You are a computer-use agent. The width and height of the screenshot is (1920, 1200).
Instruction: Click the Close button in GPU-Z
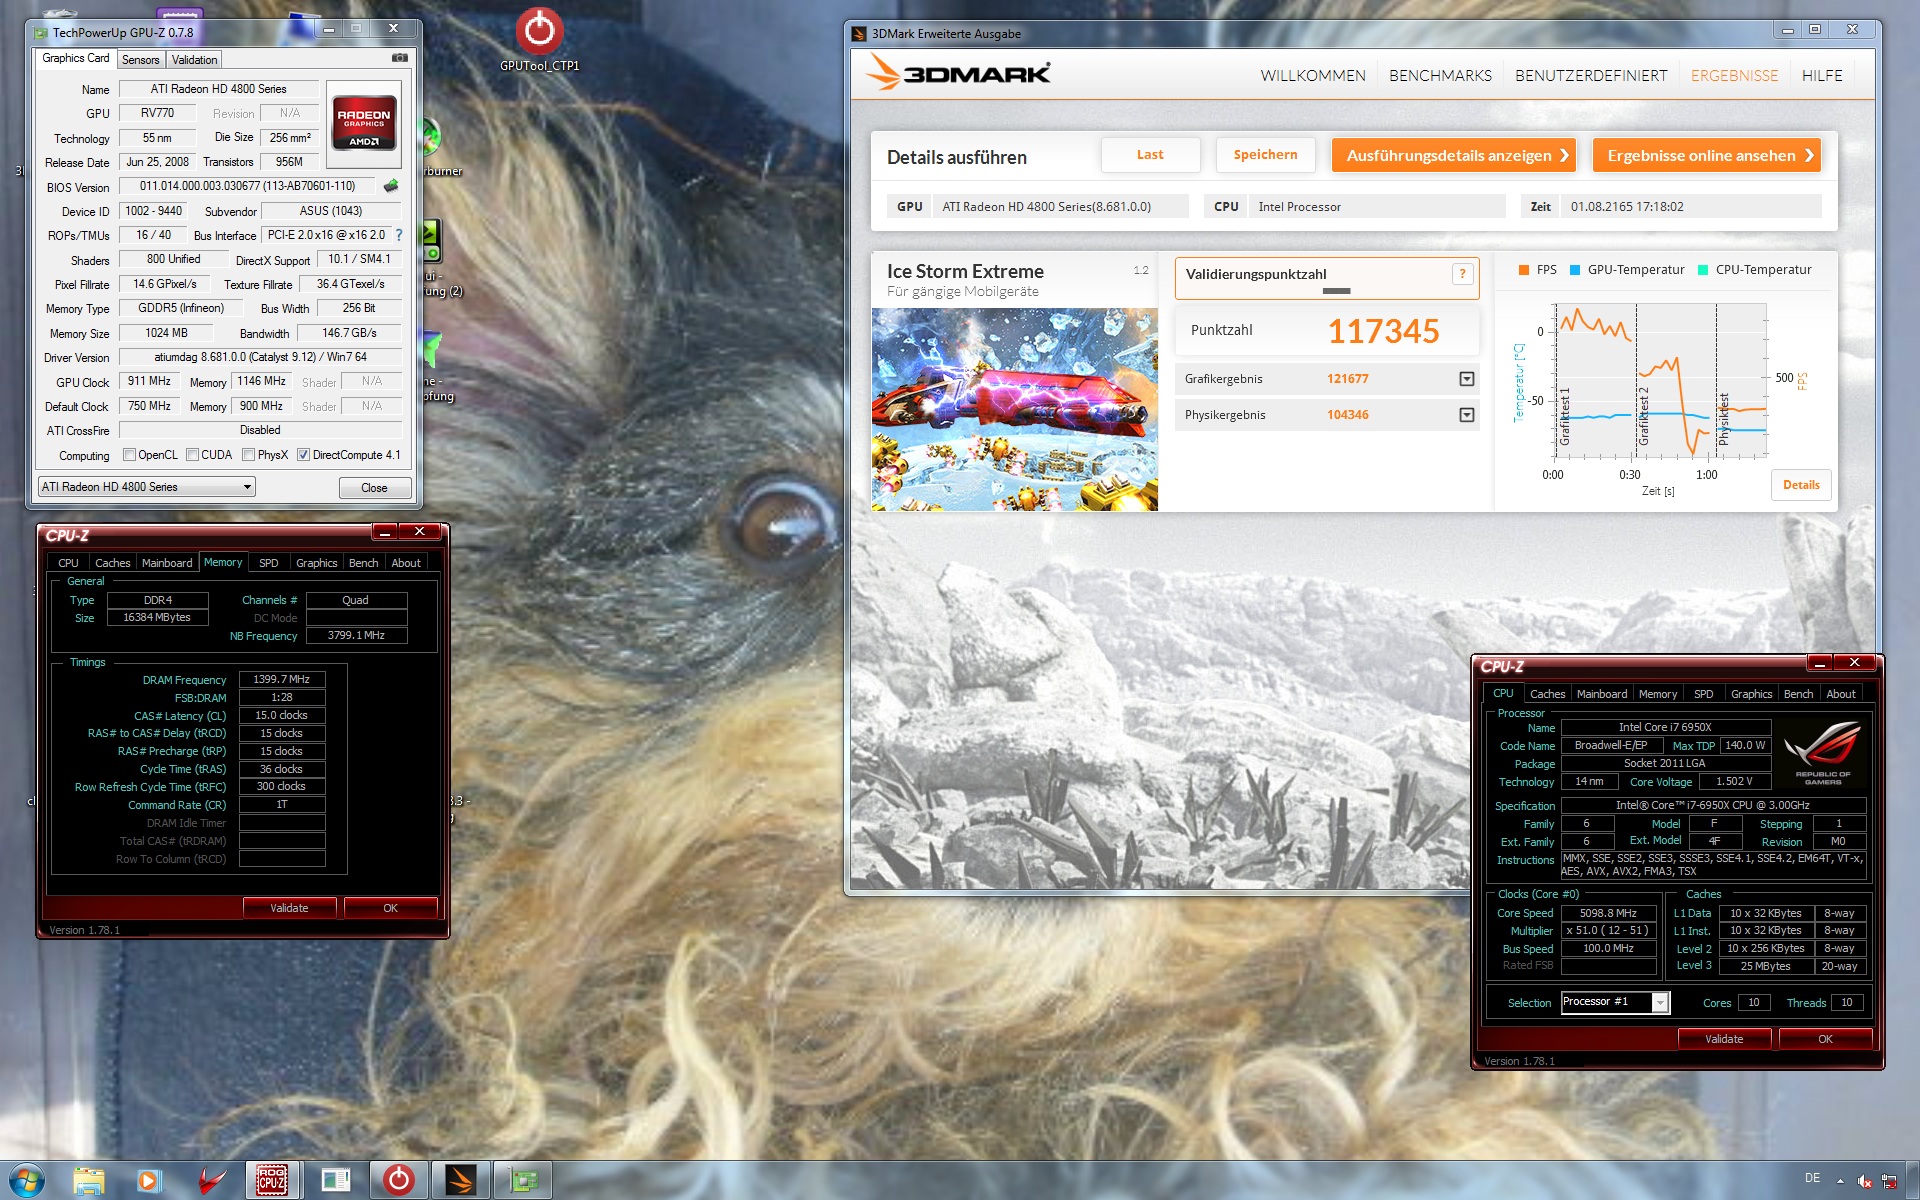coord(374,487)
